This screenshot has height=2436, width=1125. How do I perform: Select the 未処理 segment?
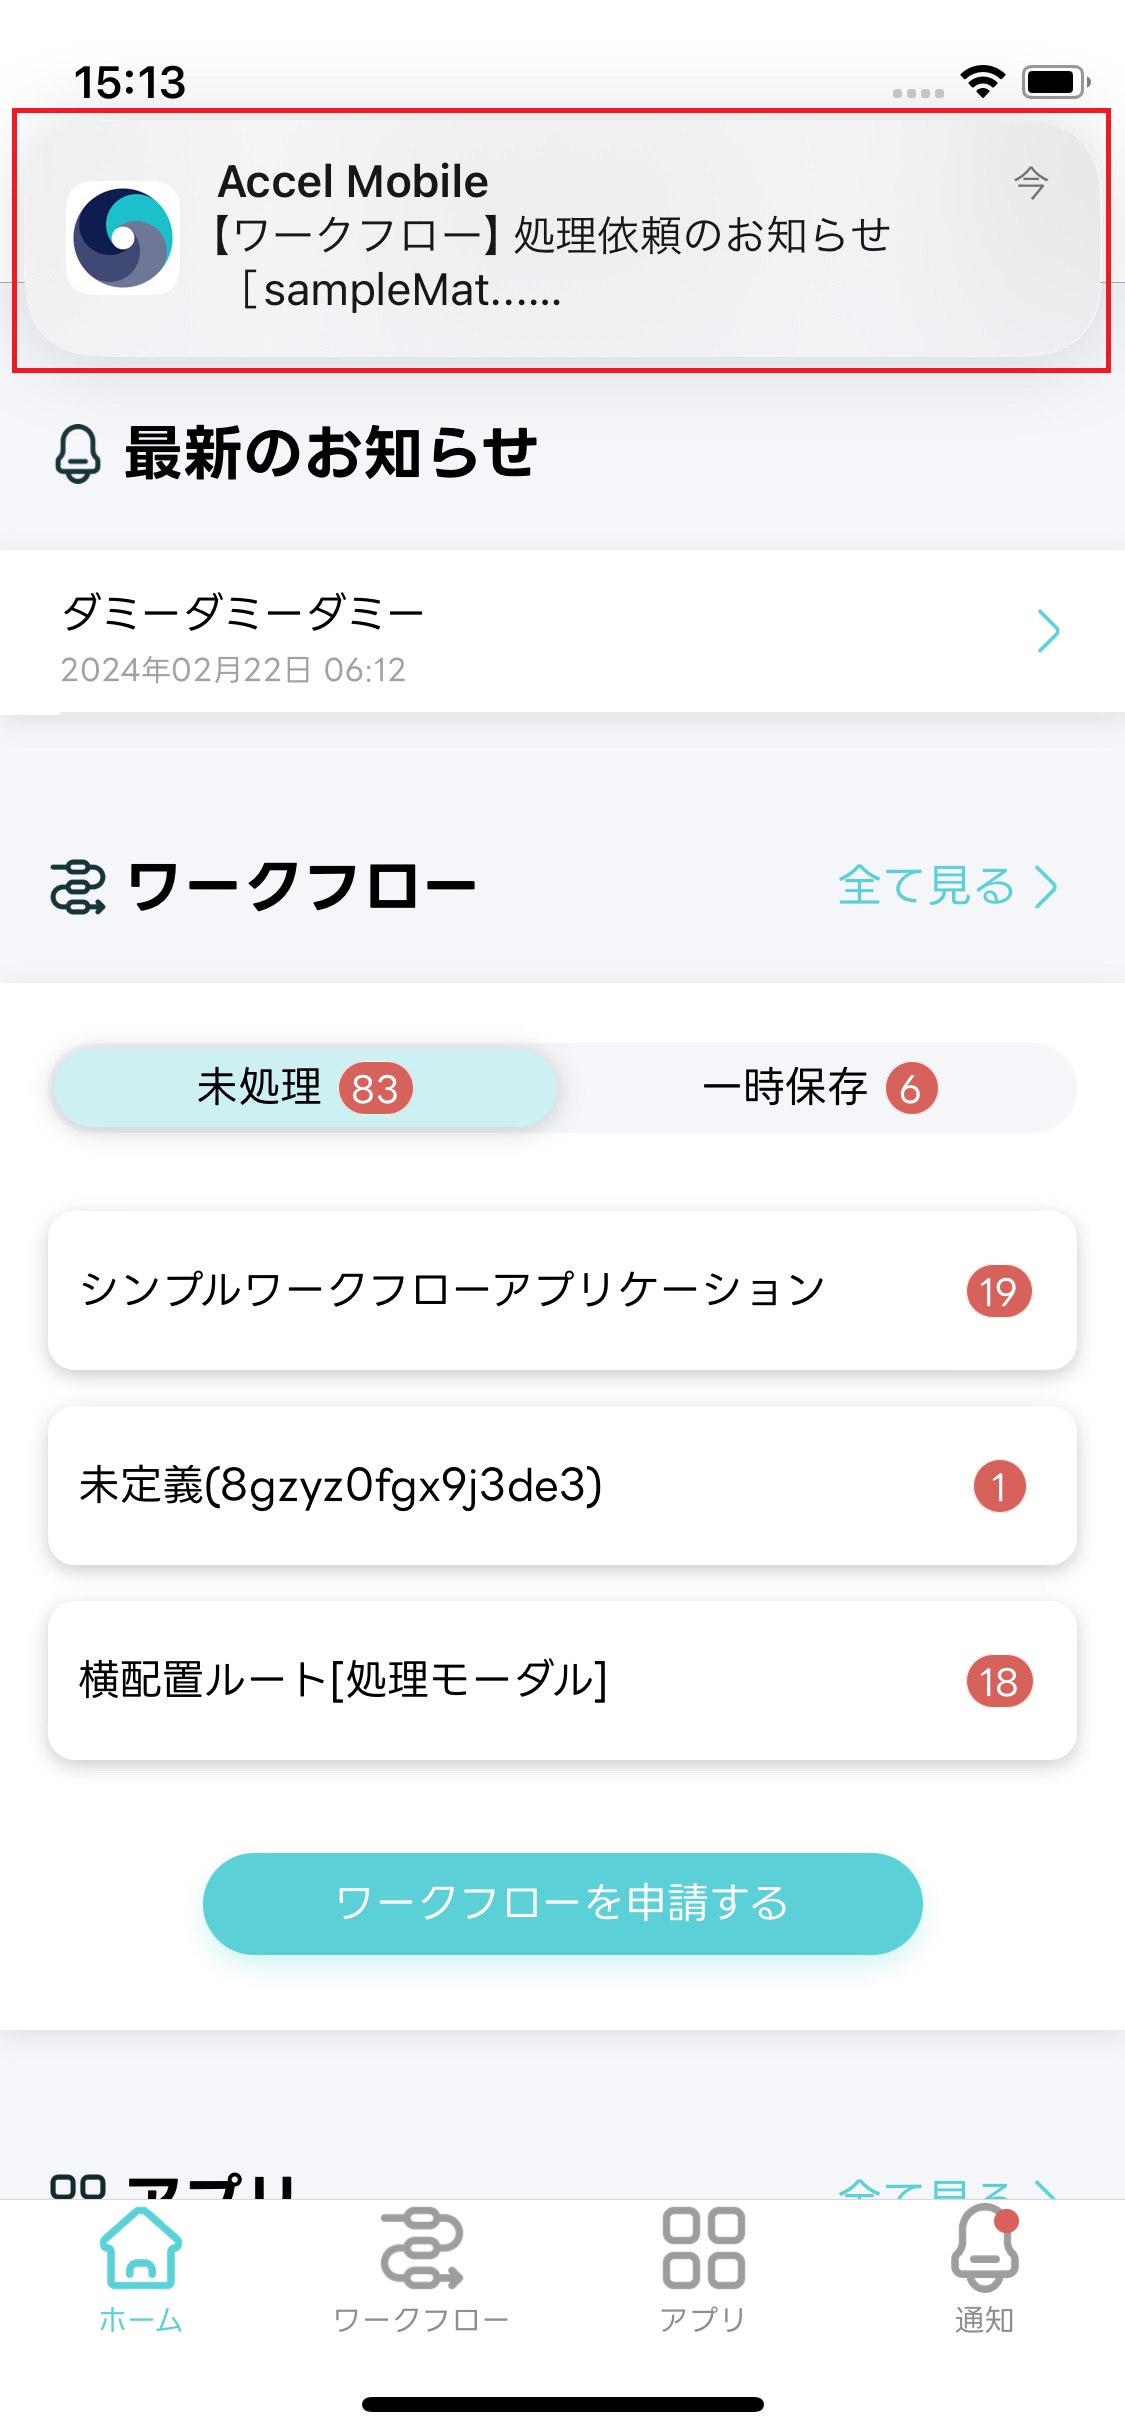pyautogui.click(x=304, y=1088)
